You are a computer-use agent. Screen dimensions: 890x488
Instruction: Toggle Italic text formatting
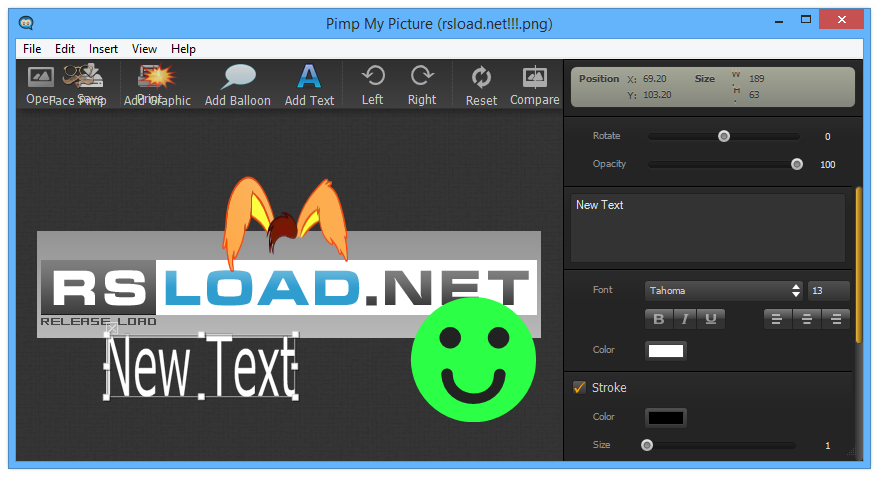pyautogui.click(x=685, y=319)
